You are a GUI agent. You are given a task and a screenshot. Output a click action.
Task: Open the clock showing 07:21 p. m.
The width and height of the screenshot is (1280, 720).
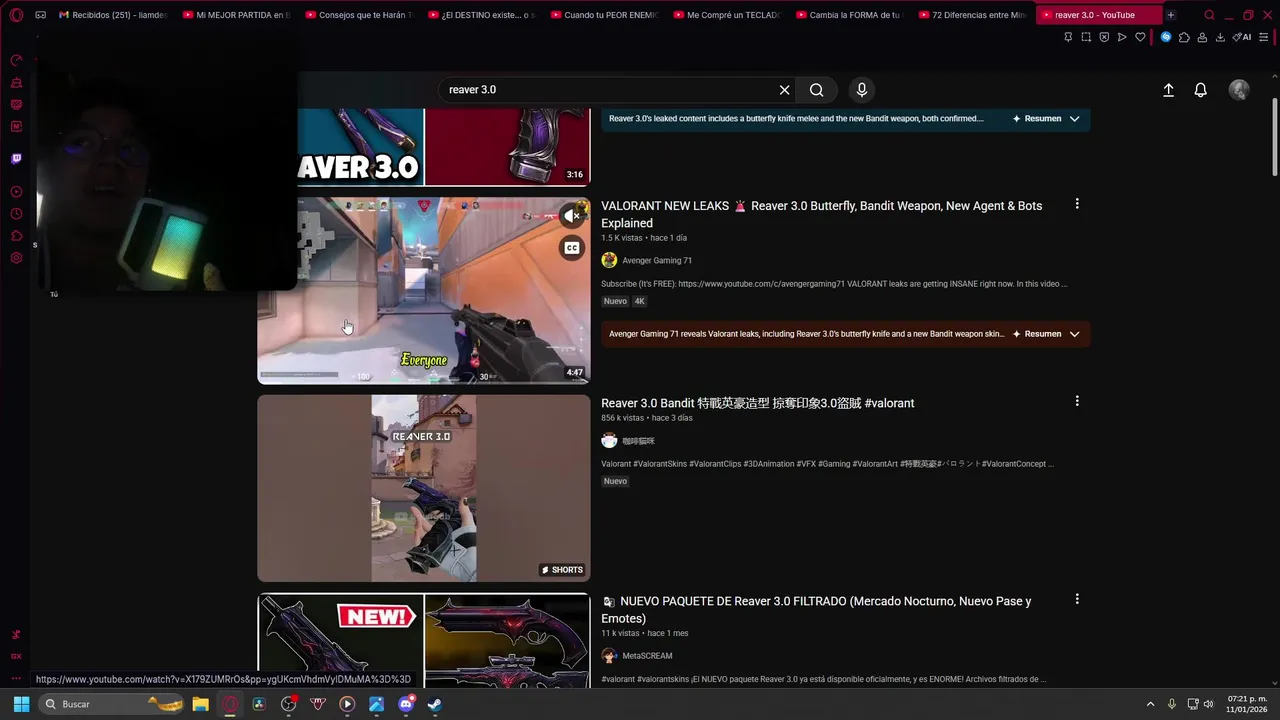(x=1246, y=704)
